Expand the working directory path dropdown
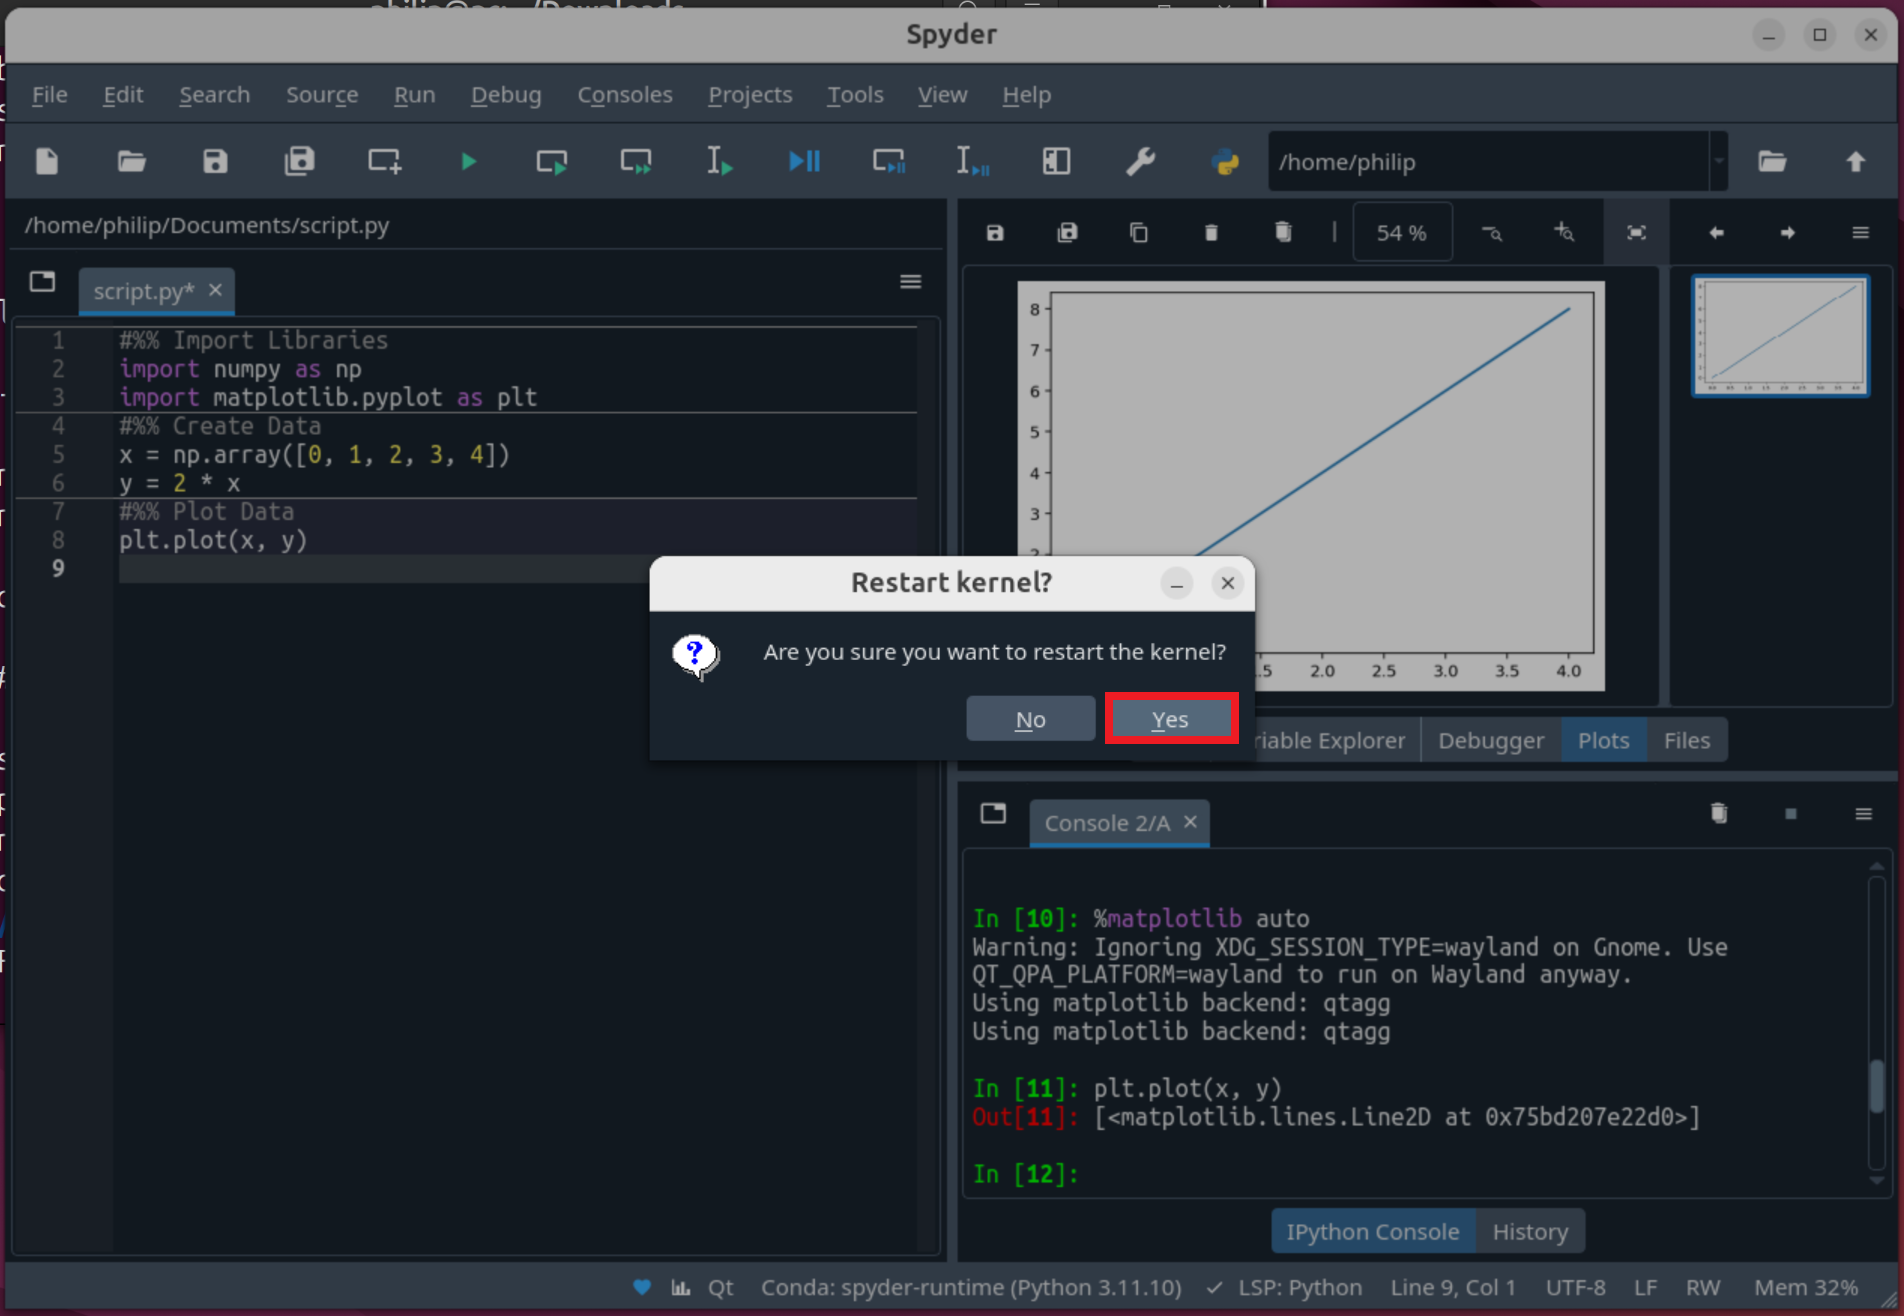This screenshot has width=1904, height=1316. pyautogui.click(x=1718, y=161)
